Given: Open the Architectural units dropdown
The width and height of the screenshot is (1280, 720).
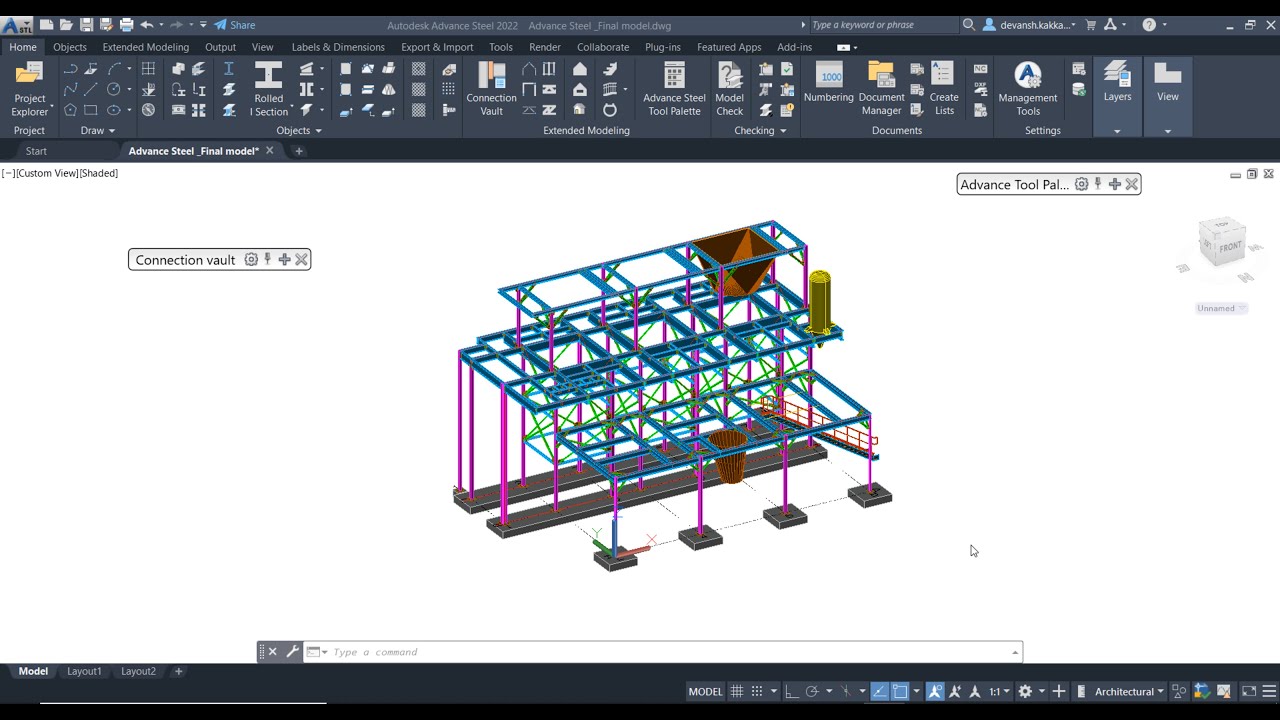Looking at the screenshot, I should 1129,691.
